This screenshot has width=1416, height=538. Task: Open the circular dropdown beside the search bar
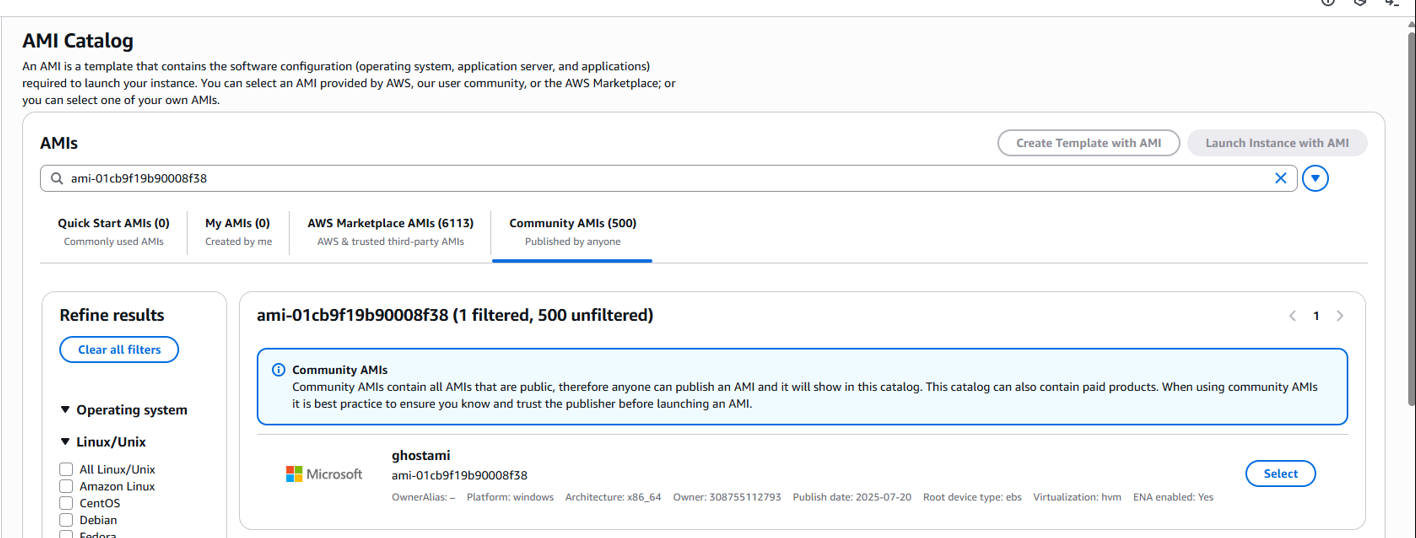[1315, 179]
